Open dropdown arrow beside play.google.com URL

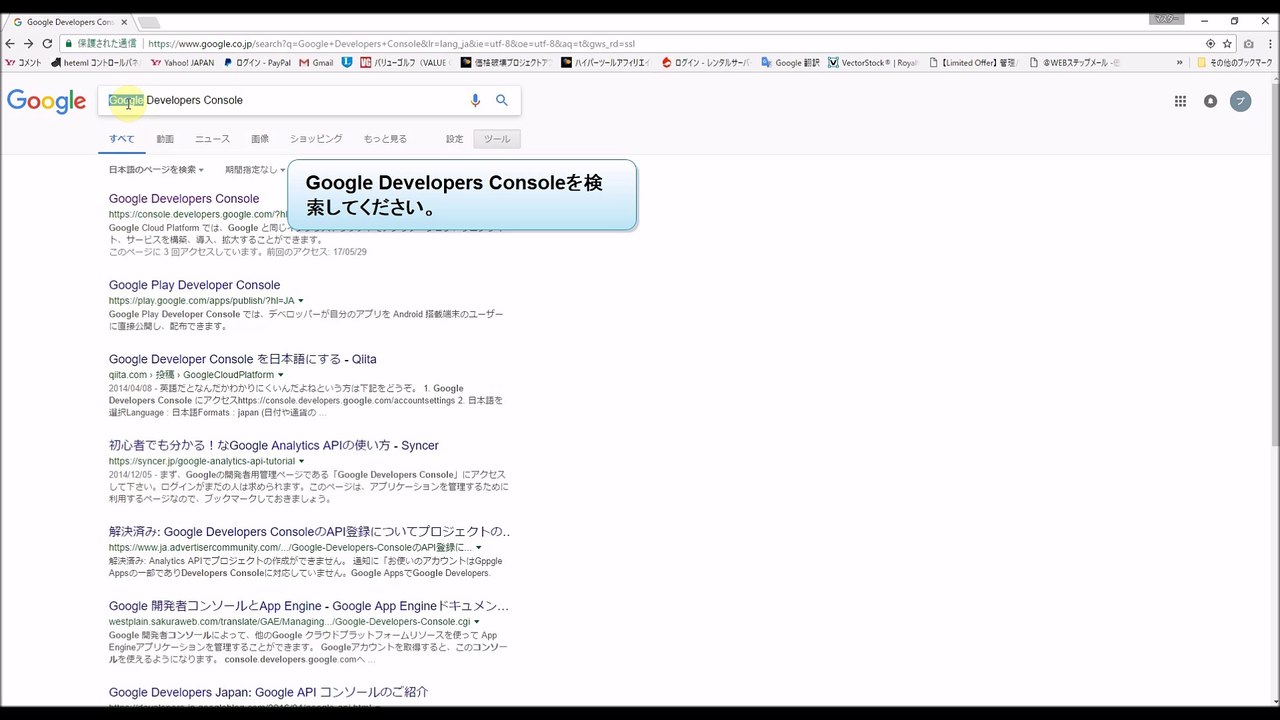pyautogui.click(x=301, y=301)
